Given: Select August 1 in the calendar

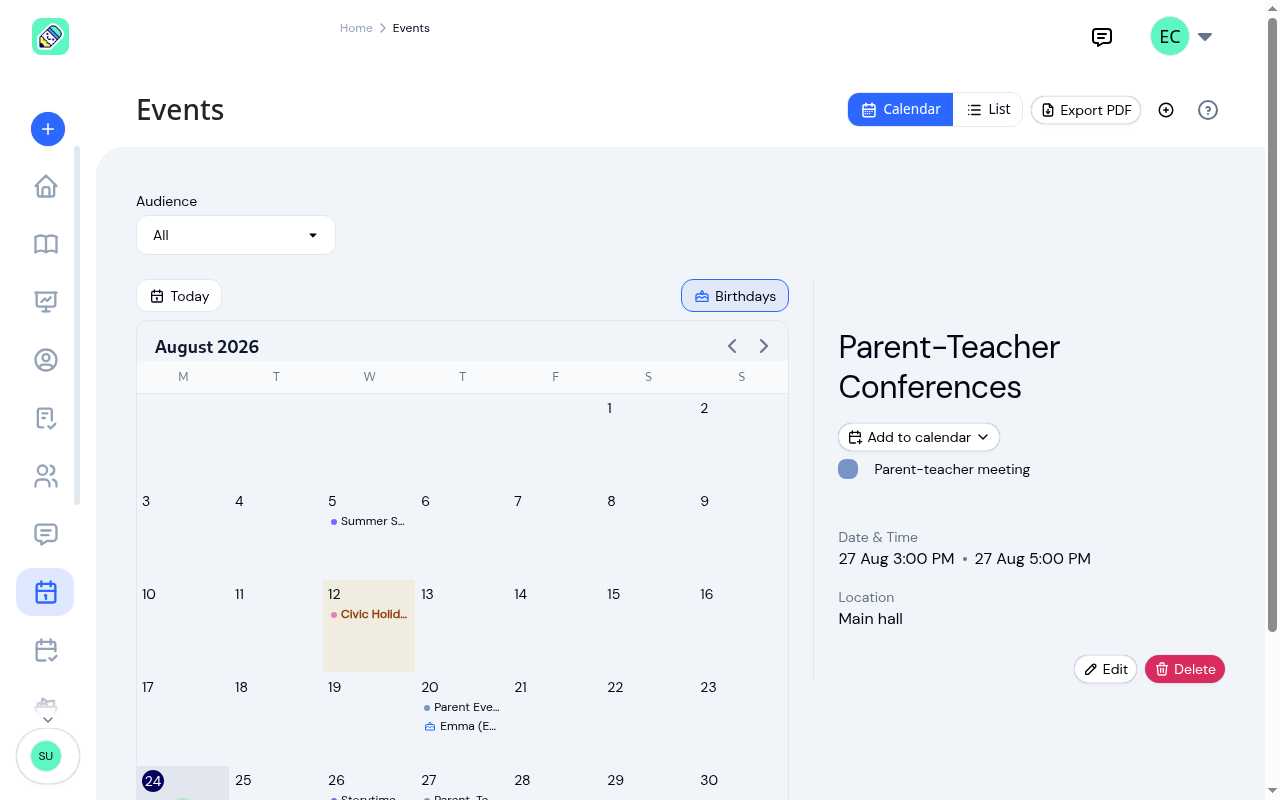Looking at the screenshot, I should (x=610, y=408).
